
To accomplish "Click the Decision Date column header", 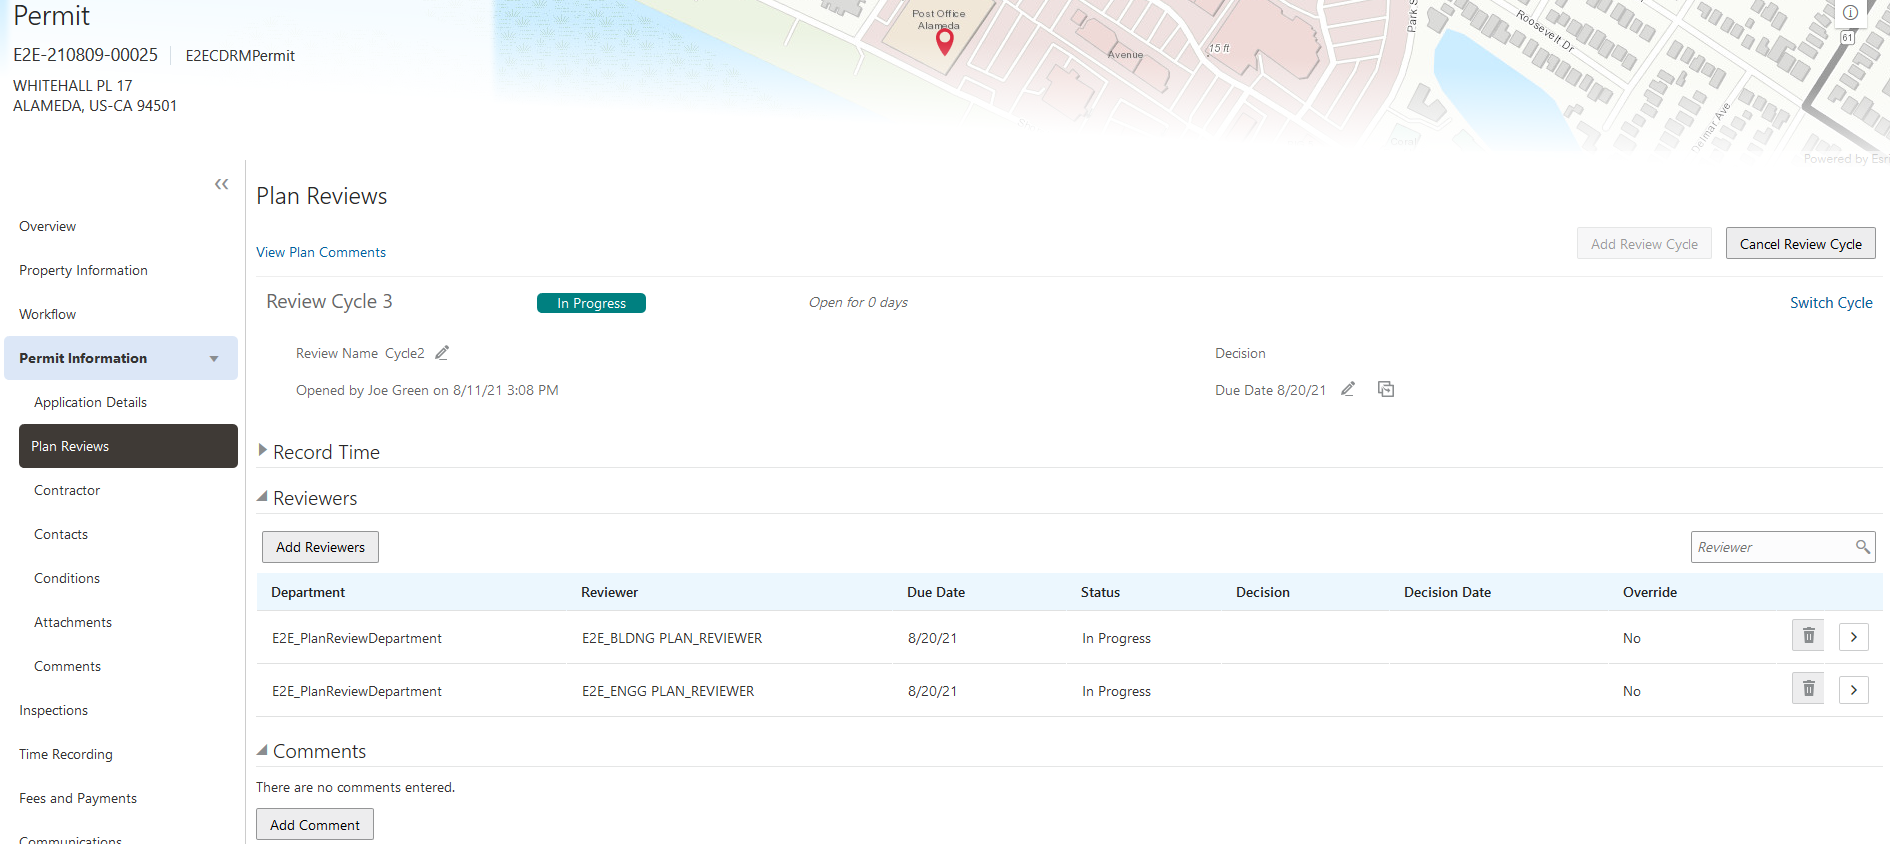I will click(1447, 592).
